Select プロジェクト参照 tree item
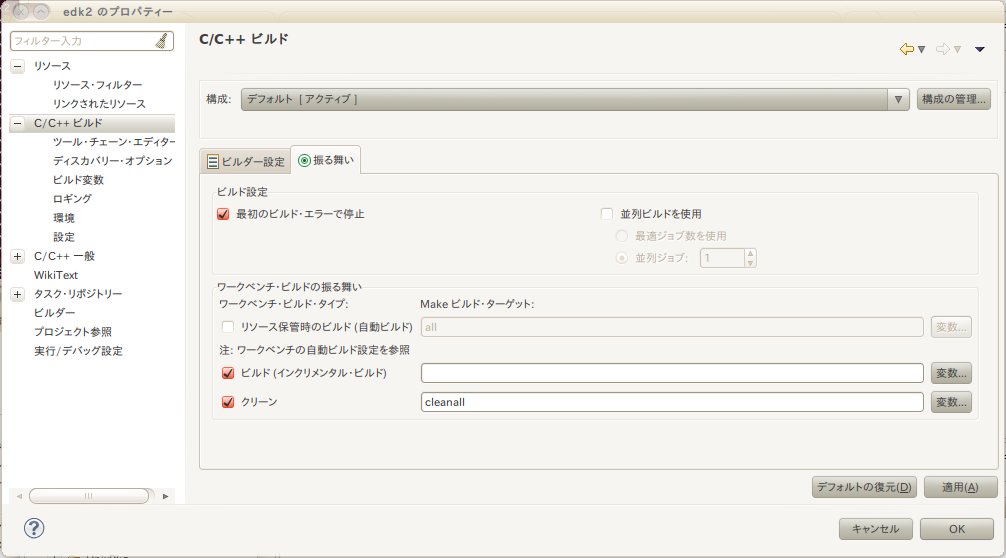The height and width of the screenshot is (558, 1006). 72,332
